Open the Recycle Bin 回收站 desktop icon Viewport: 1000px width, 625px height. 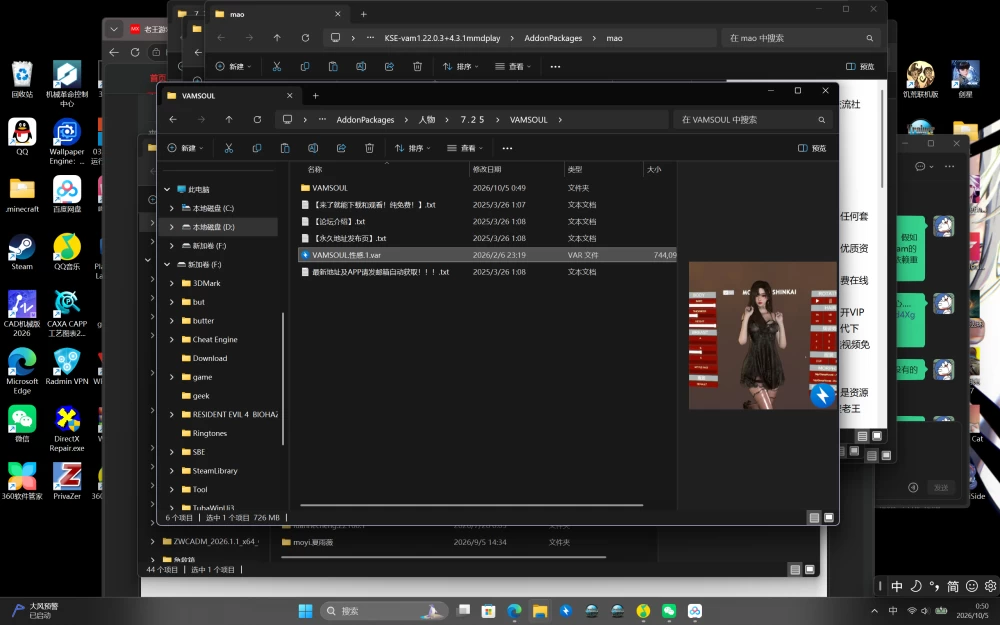tap(22, 80)
